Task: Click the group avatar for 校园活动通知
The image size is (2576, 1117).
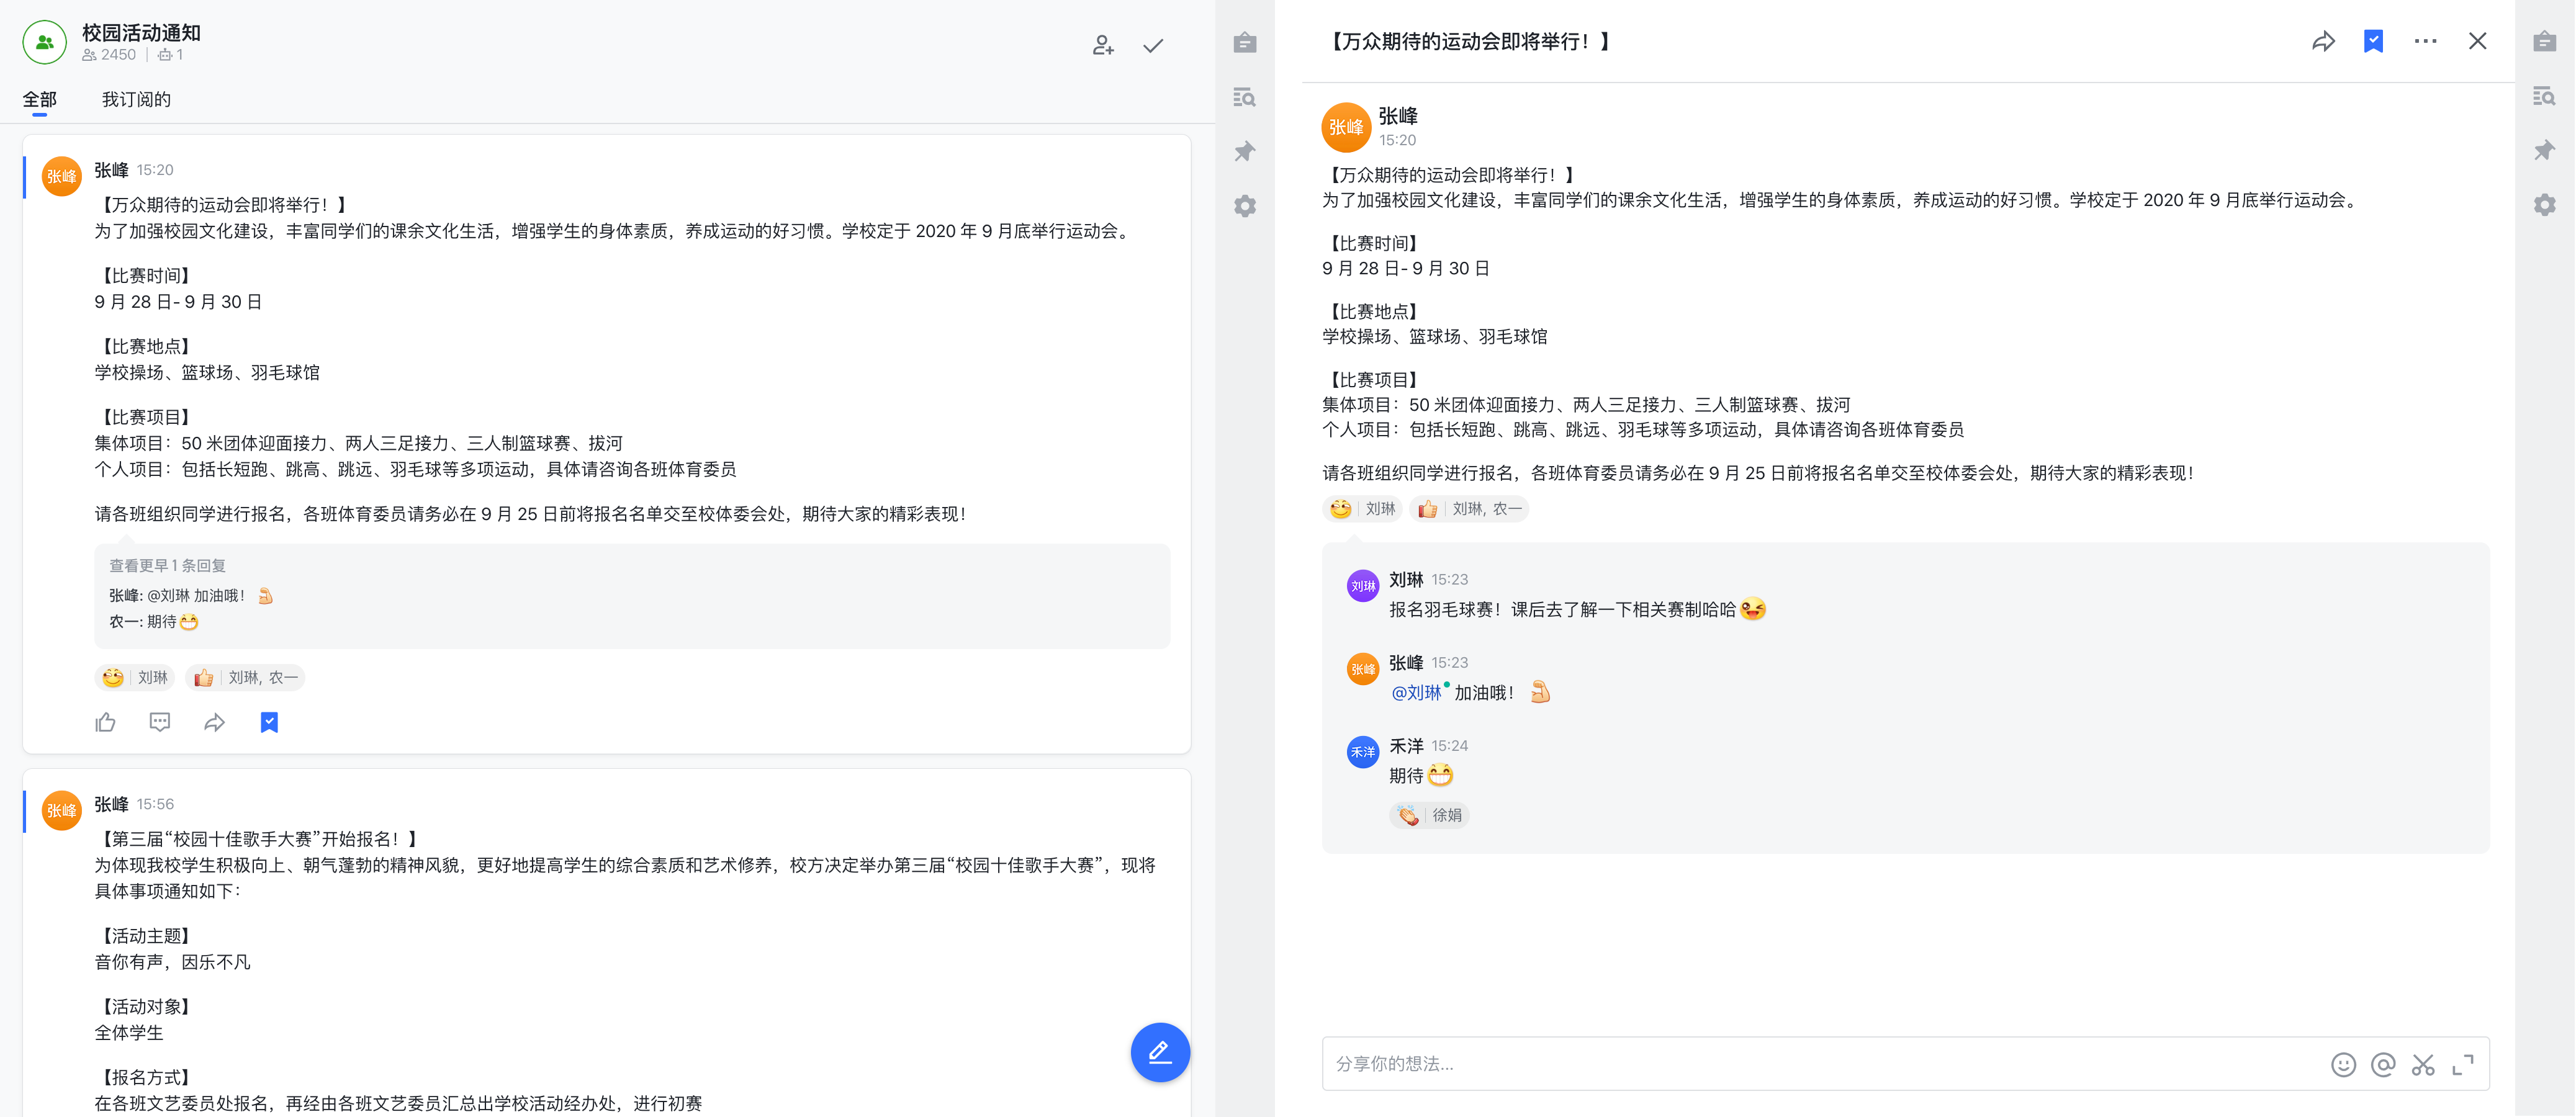Action: point(44,42)
